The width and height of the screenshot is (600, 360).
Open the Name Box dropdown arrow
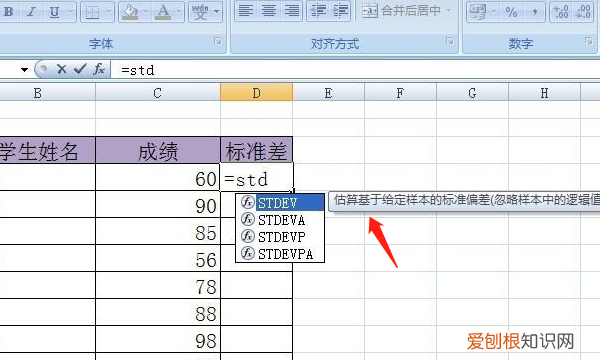coord(24,70)
